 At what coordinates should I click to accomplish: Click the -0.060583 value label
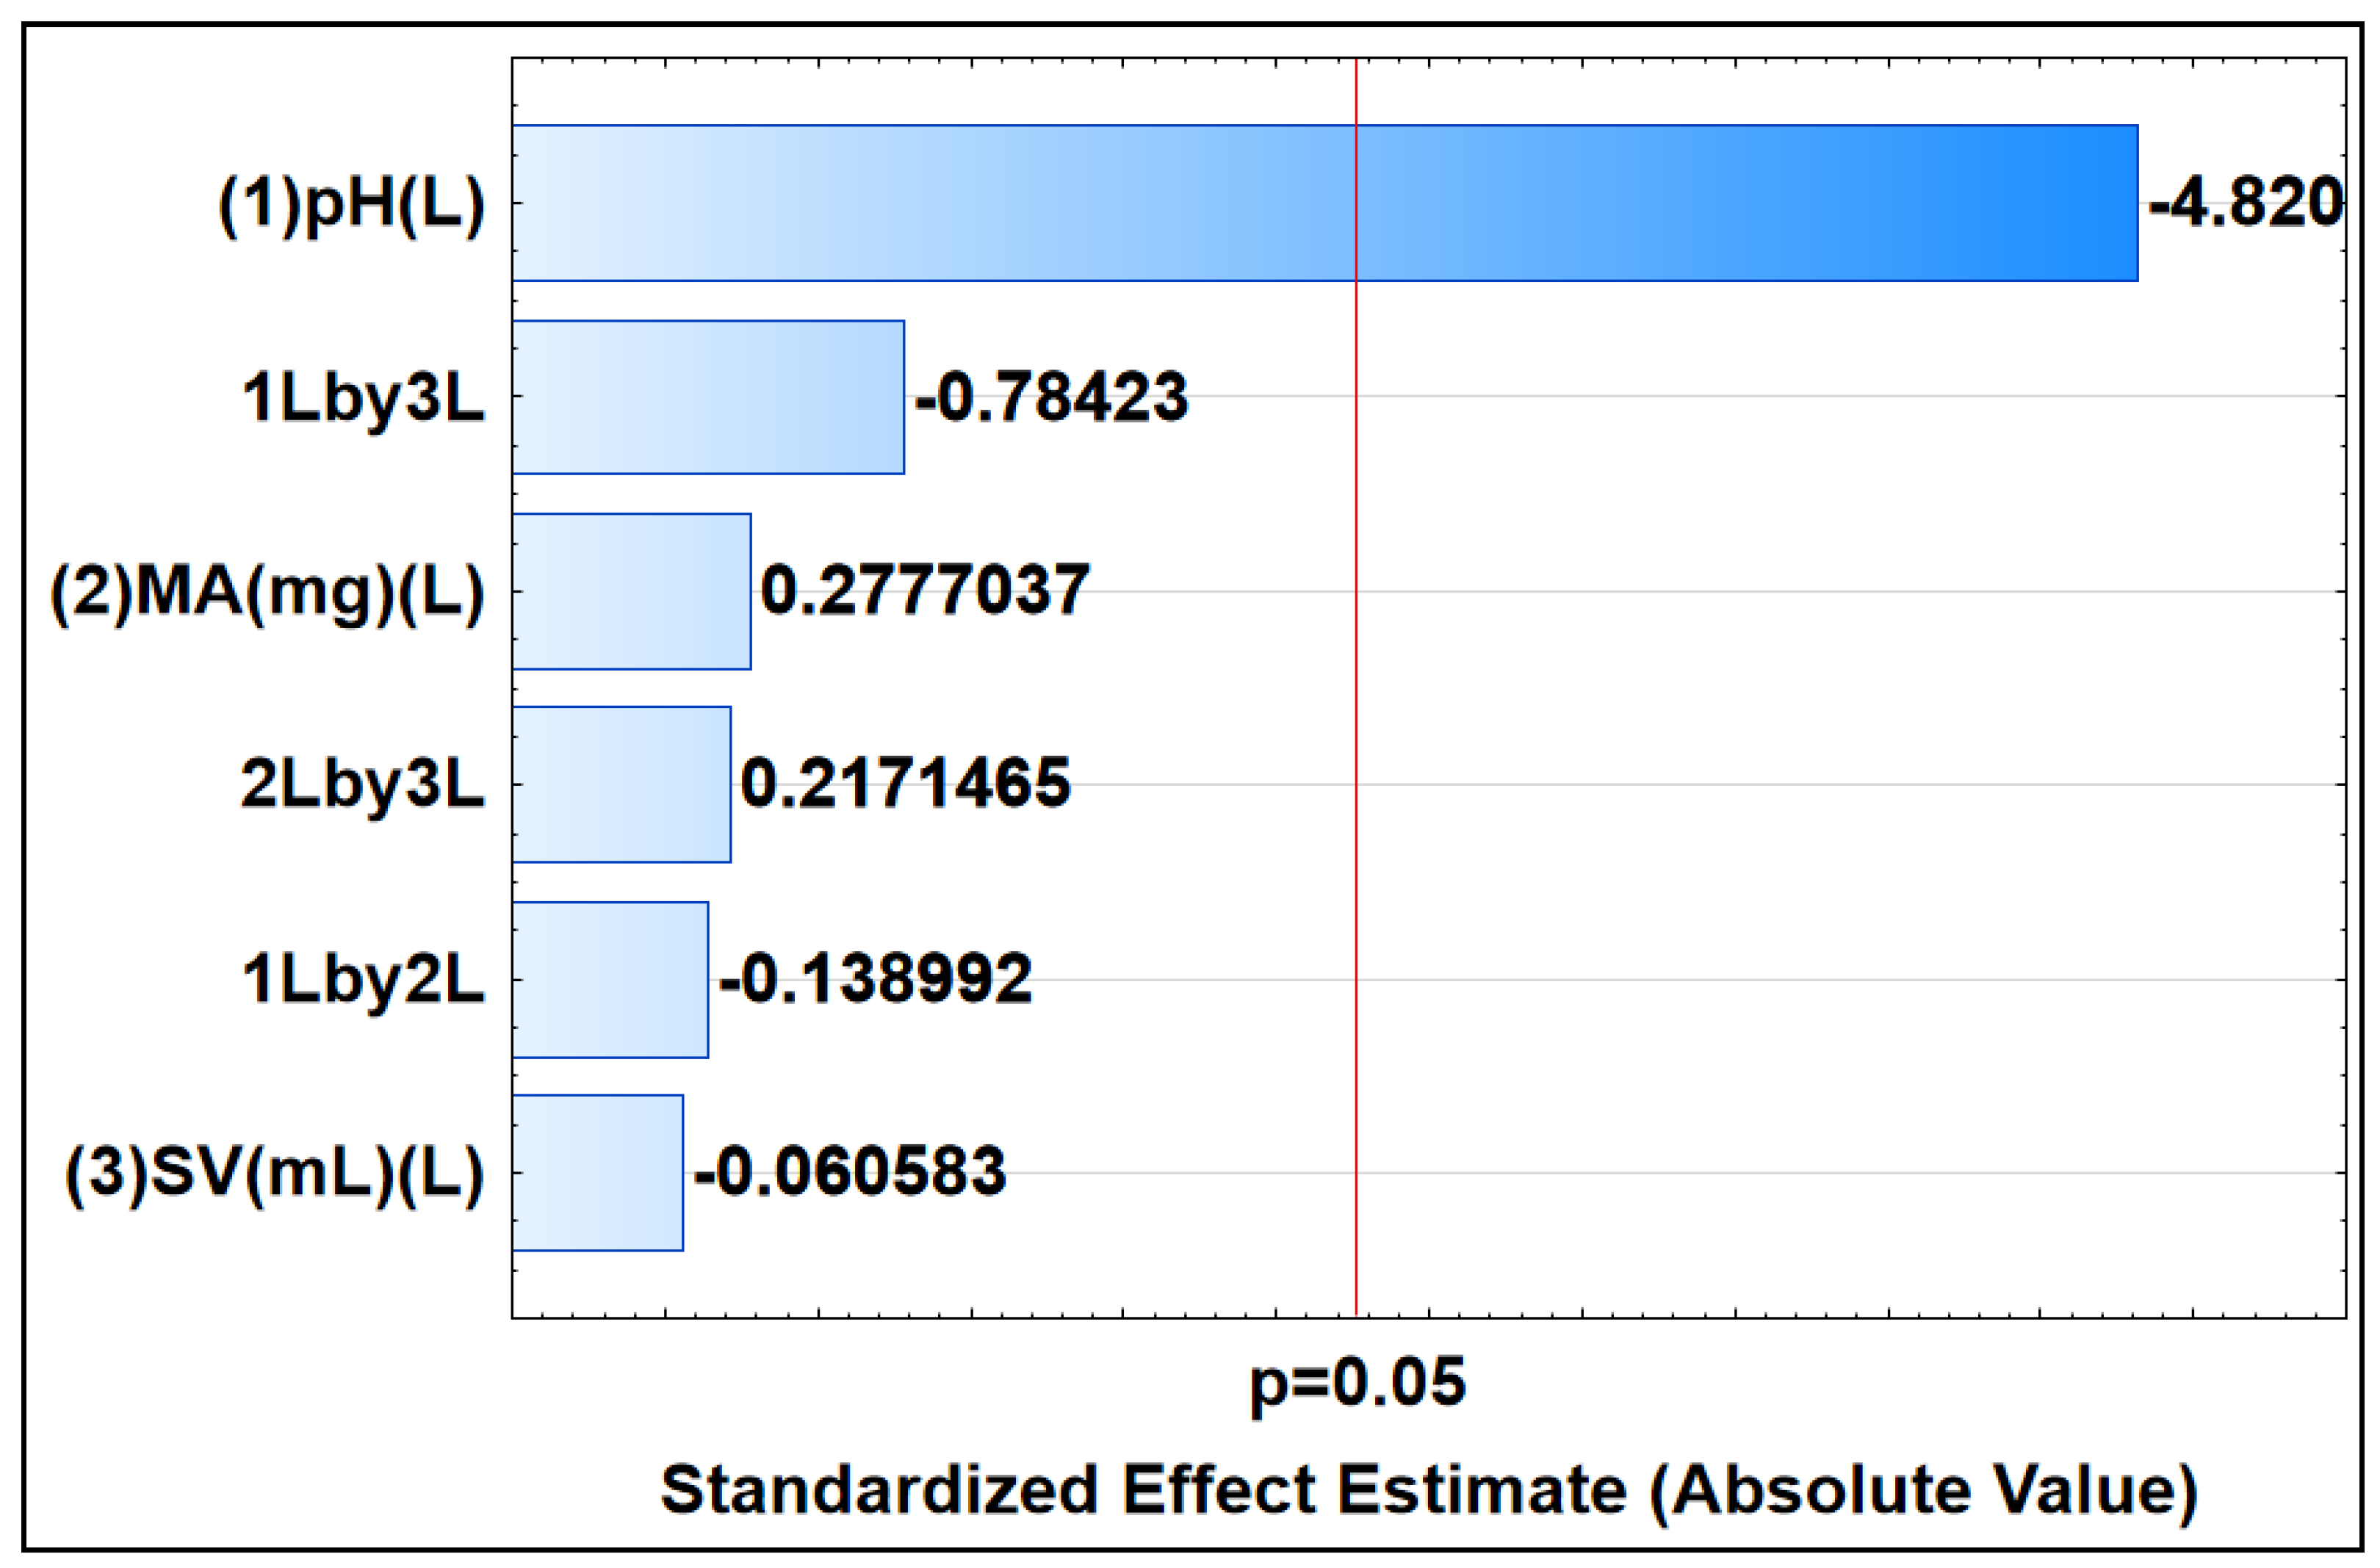(850, 1171)
